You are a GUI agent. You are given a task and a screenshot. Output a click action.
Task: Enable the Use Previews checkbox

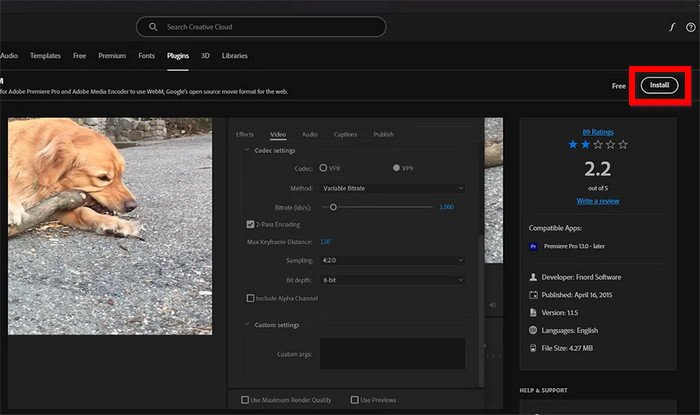[x=354, y=400]
